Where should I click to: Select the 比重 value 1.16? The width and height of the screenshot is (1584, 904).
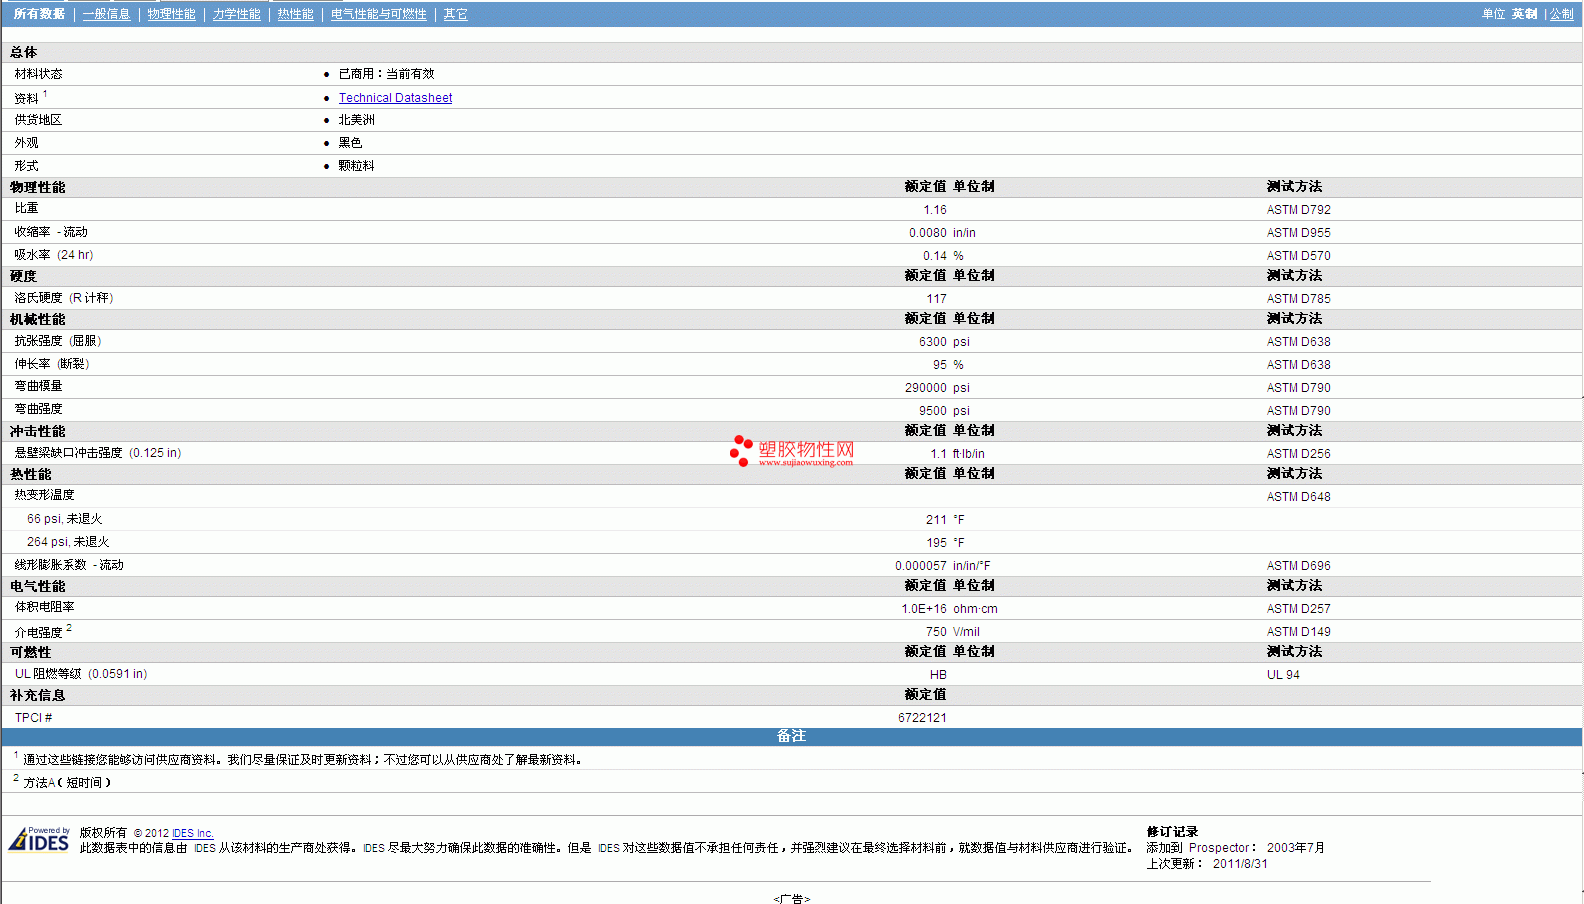click(x=935, y=210)
